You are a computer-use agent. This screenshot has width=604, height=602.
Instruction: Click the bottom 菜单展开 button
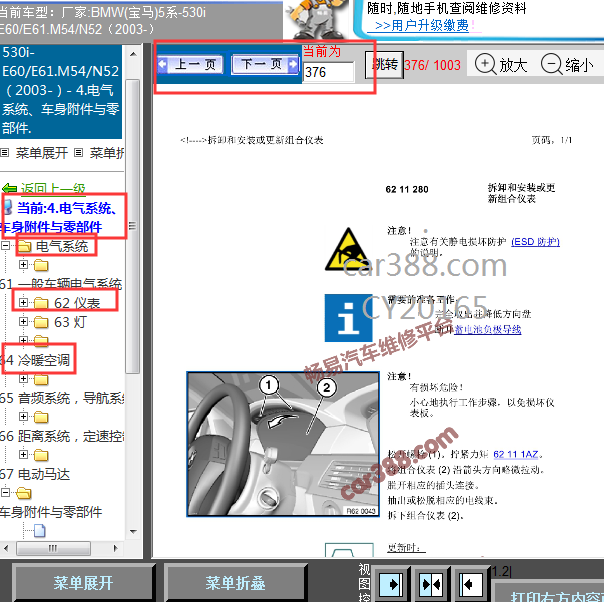point(83,583)
